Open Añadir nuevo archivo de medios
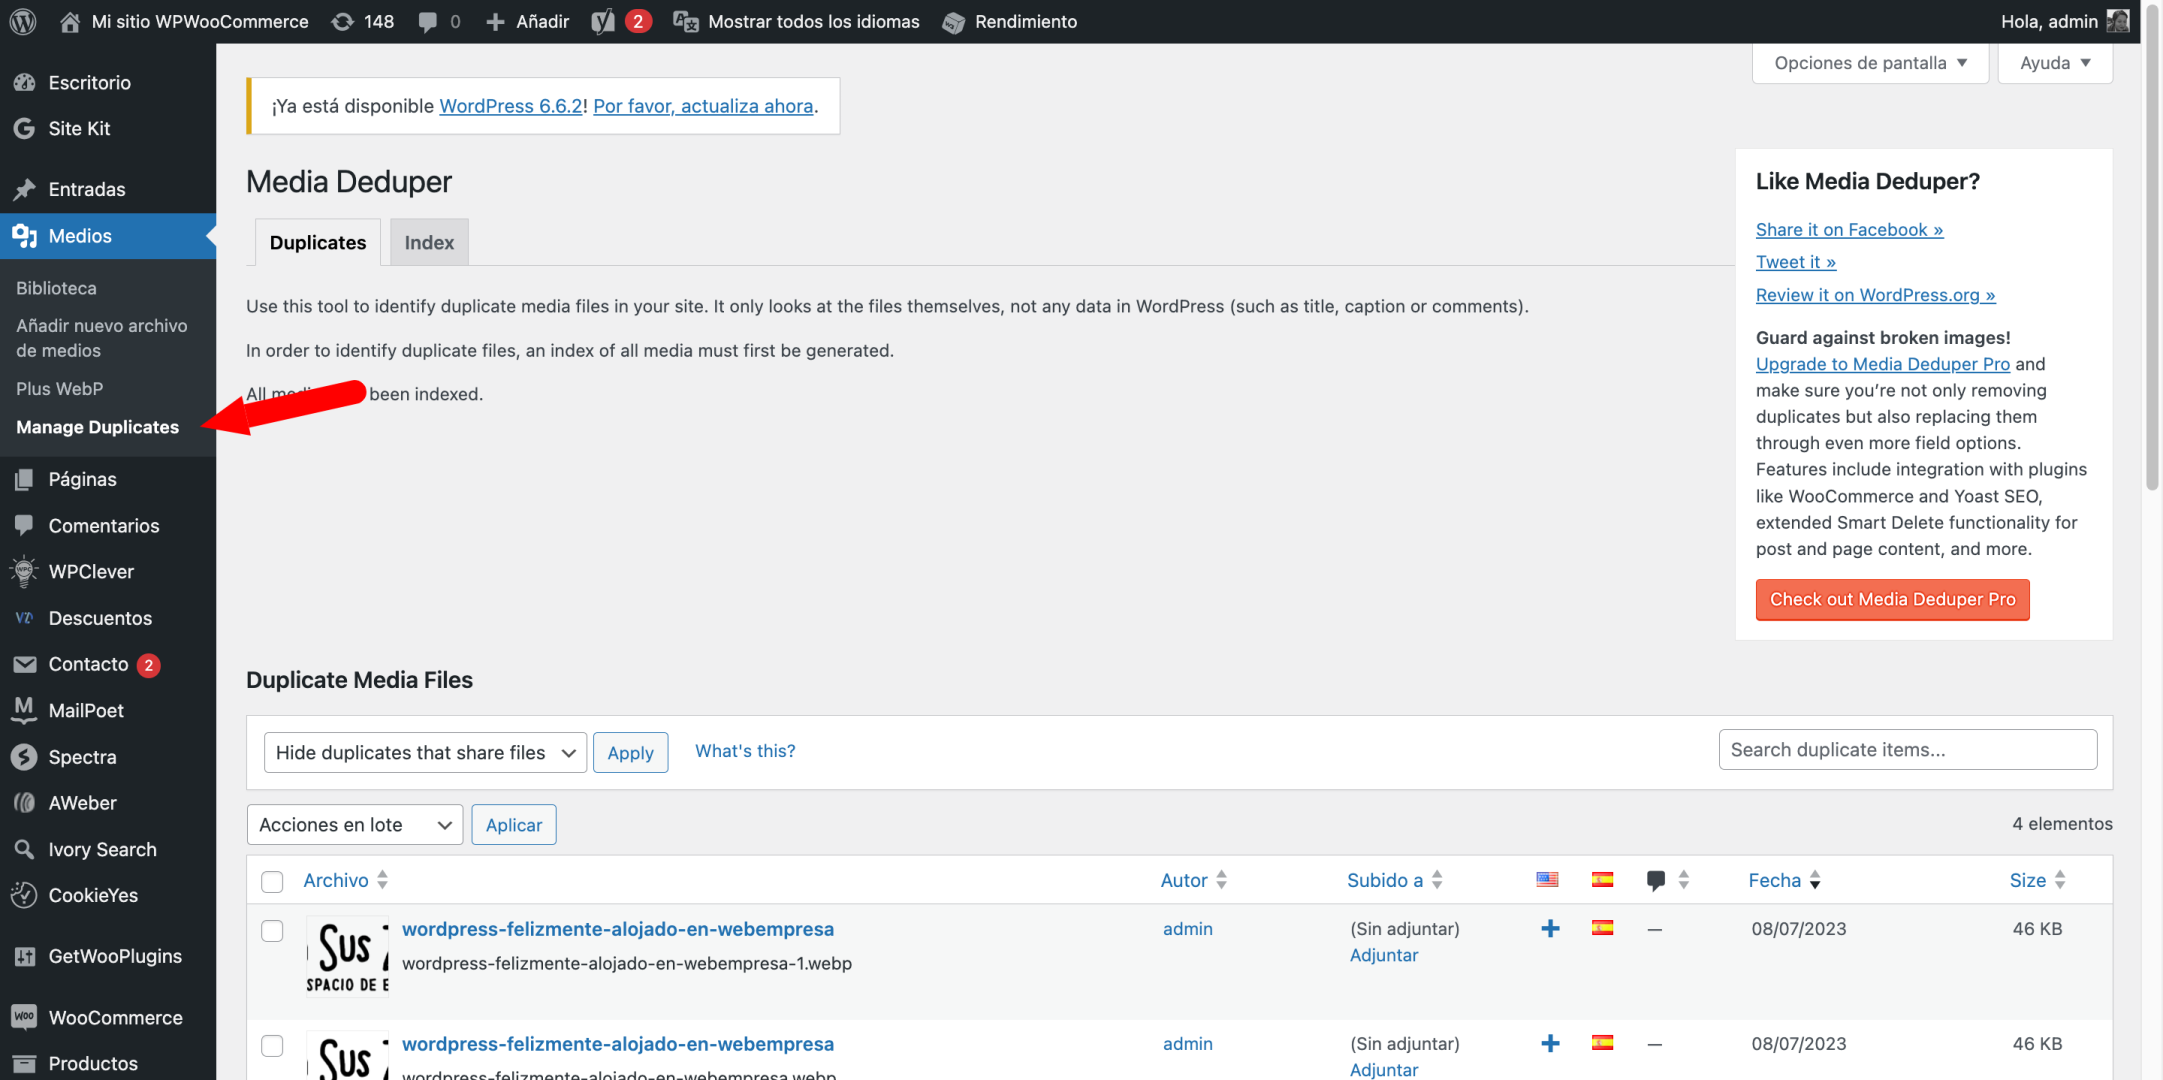The image size is (2163, 1080). (102, 338)
